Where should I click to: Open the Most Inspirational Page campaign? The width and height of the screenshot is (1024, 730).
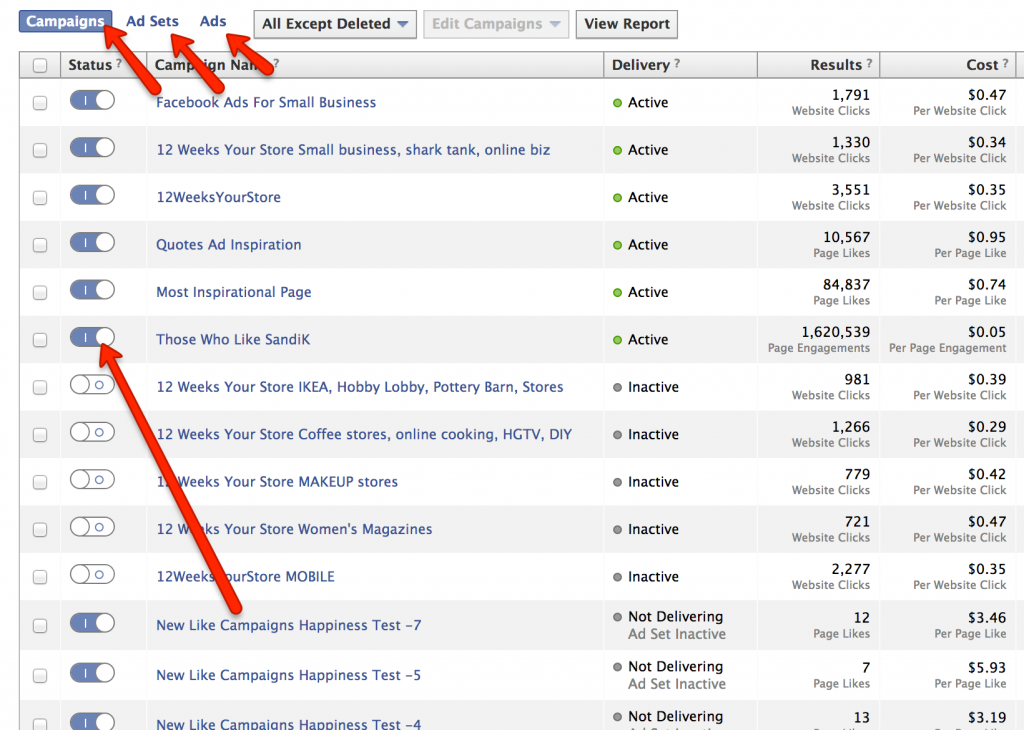[x=233, y=291]
